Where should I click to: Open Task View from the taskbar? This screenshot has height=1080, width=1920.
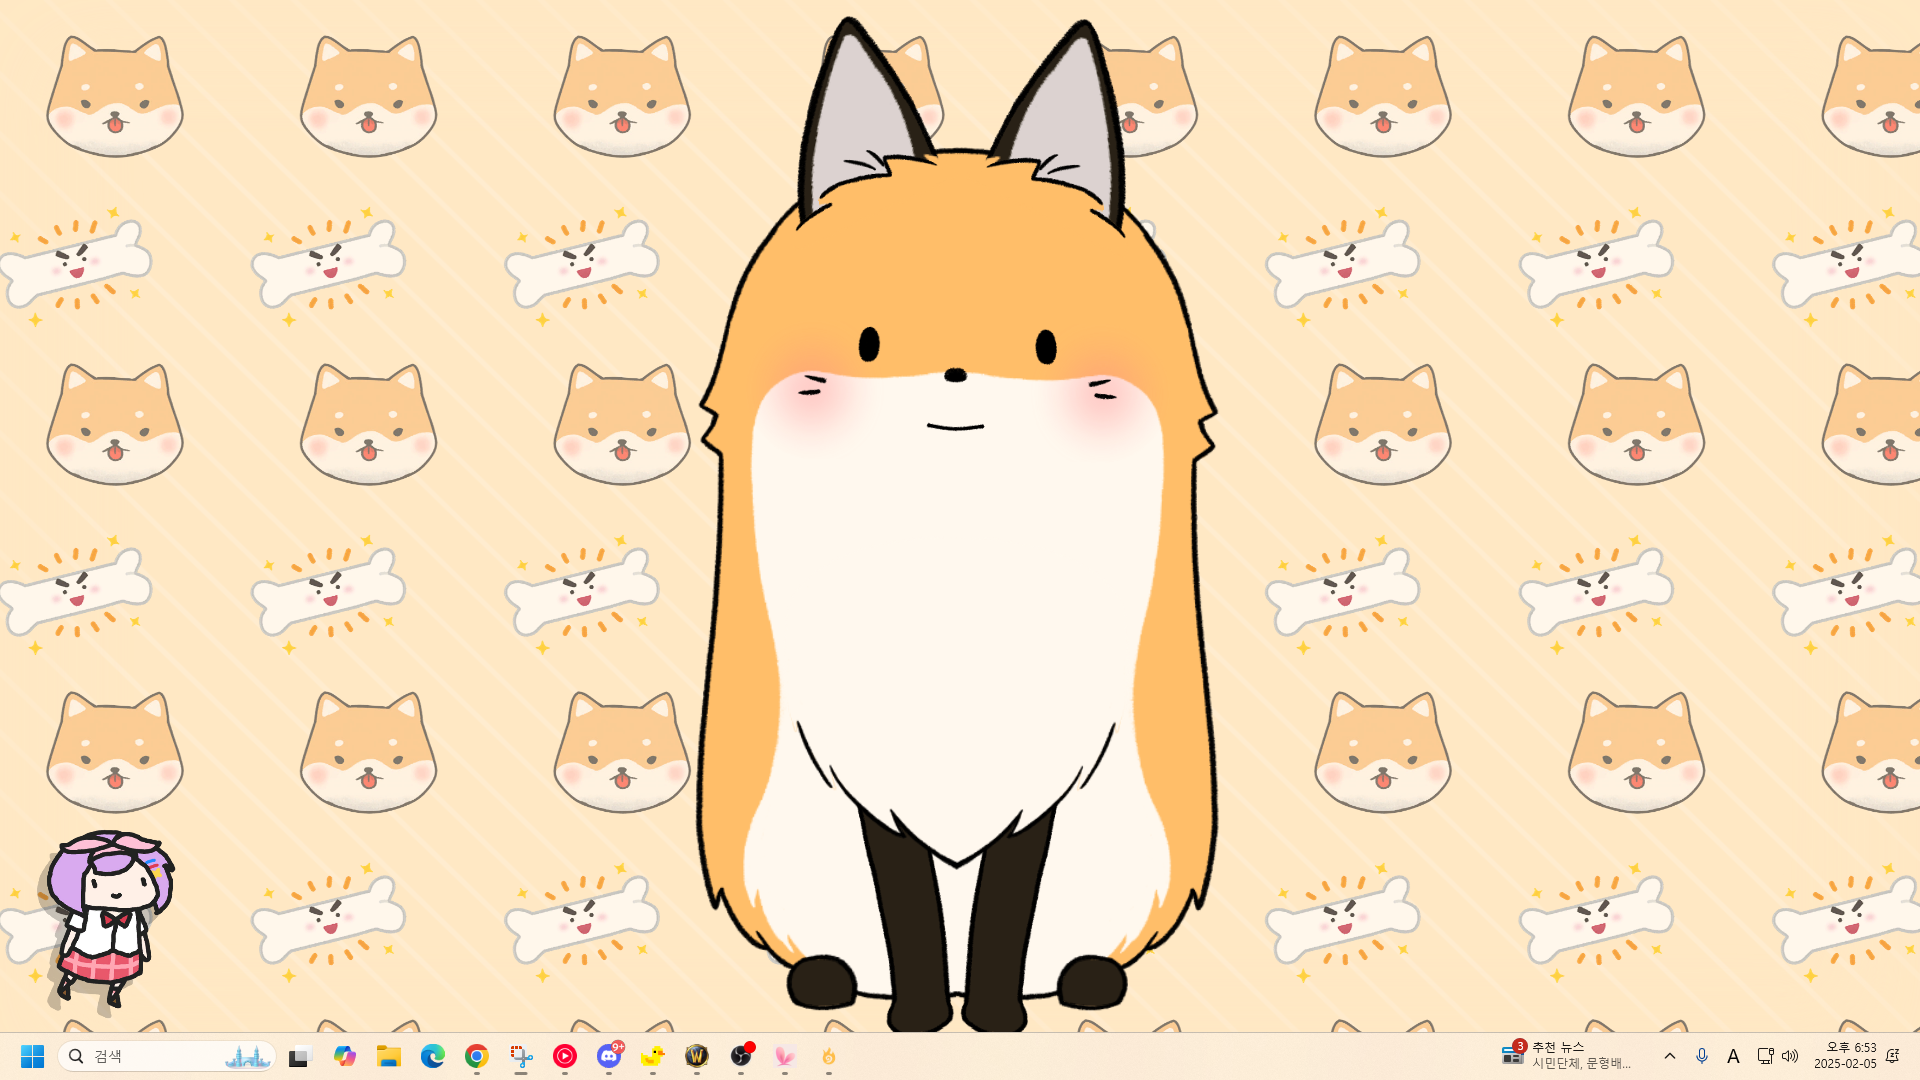coord(300,1056)
